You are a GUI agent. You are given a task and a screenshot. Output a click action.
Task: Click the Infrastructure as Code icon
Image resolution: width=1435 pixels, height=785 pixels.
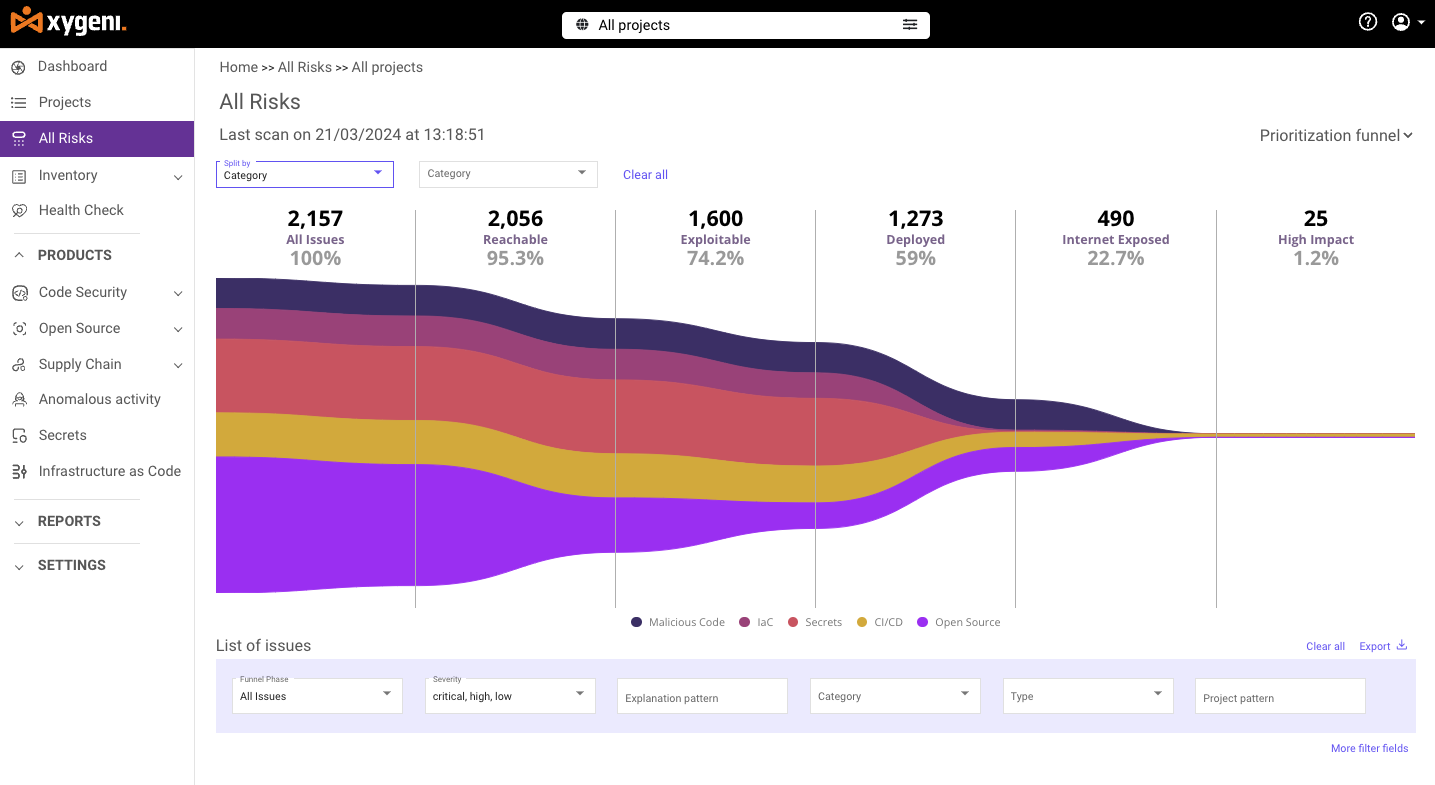18,472
